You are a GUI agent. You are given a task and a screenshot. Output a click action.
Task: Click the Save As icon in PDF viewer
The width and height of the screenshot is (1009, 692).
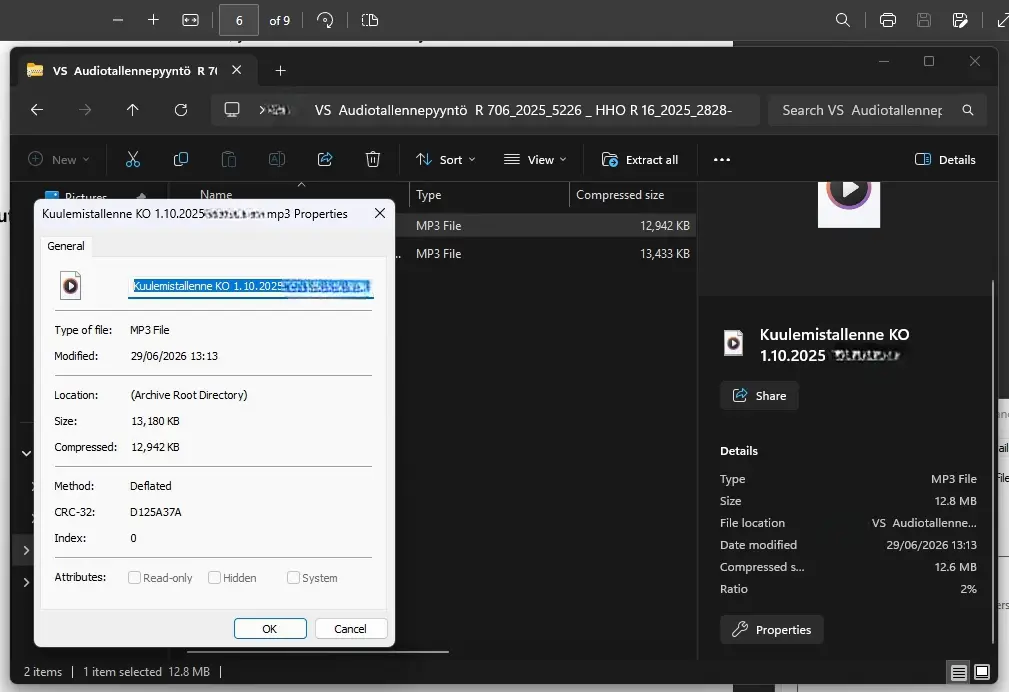(x=959, y=21)
